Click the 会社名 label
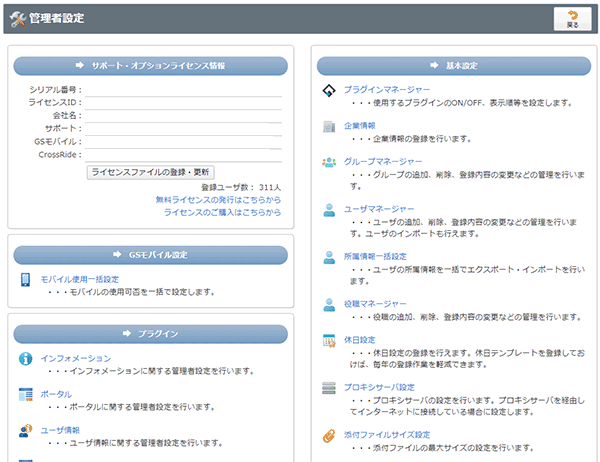This screenshot has width=600, height=462. [67, 116]
